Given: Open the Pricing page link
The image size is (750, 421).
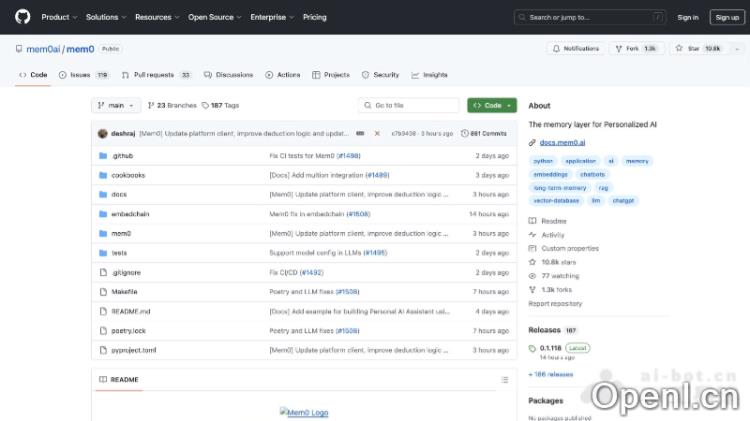Looking at the screenshot, I should (x=315, y=17).
